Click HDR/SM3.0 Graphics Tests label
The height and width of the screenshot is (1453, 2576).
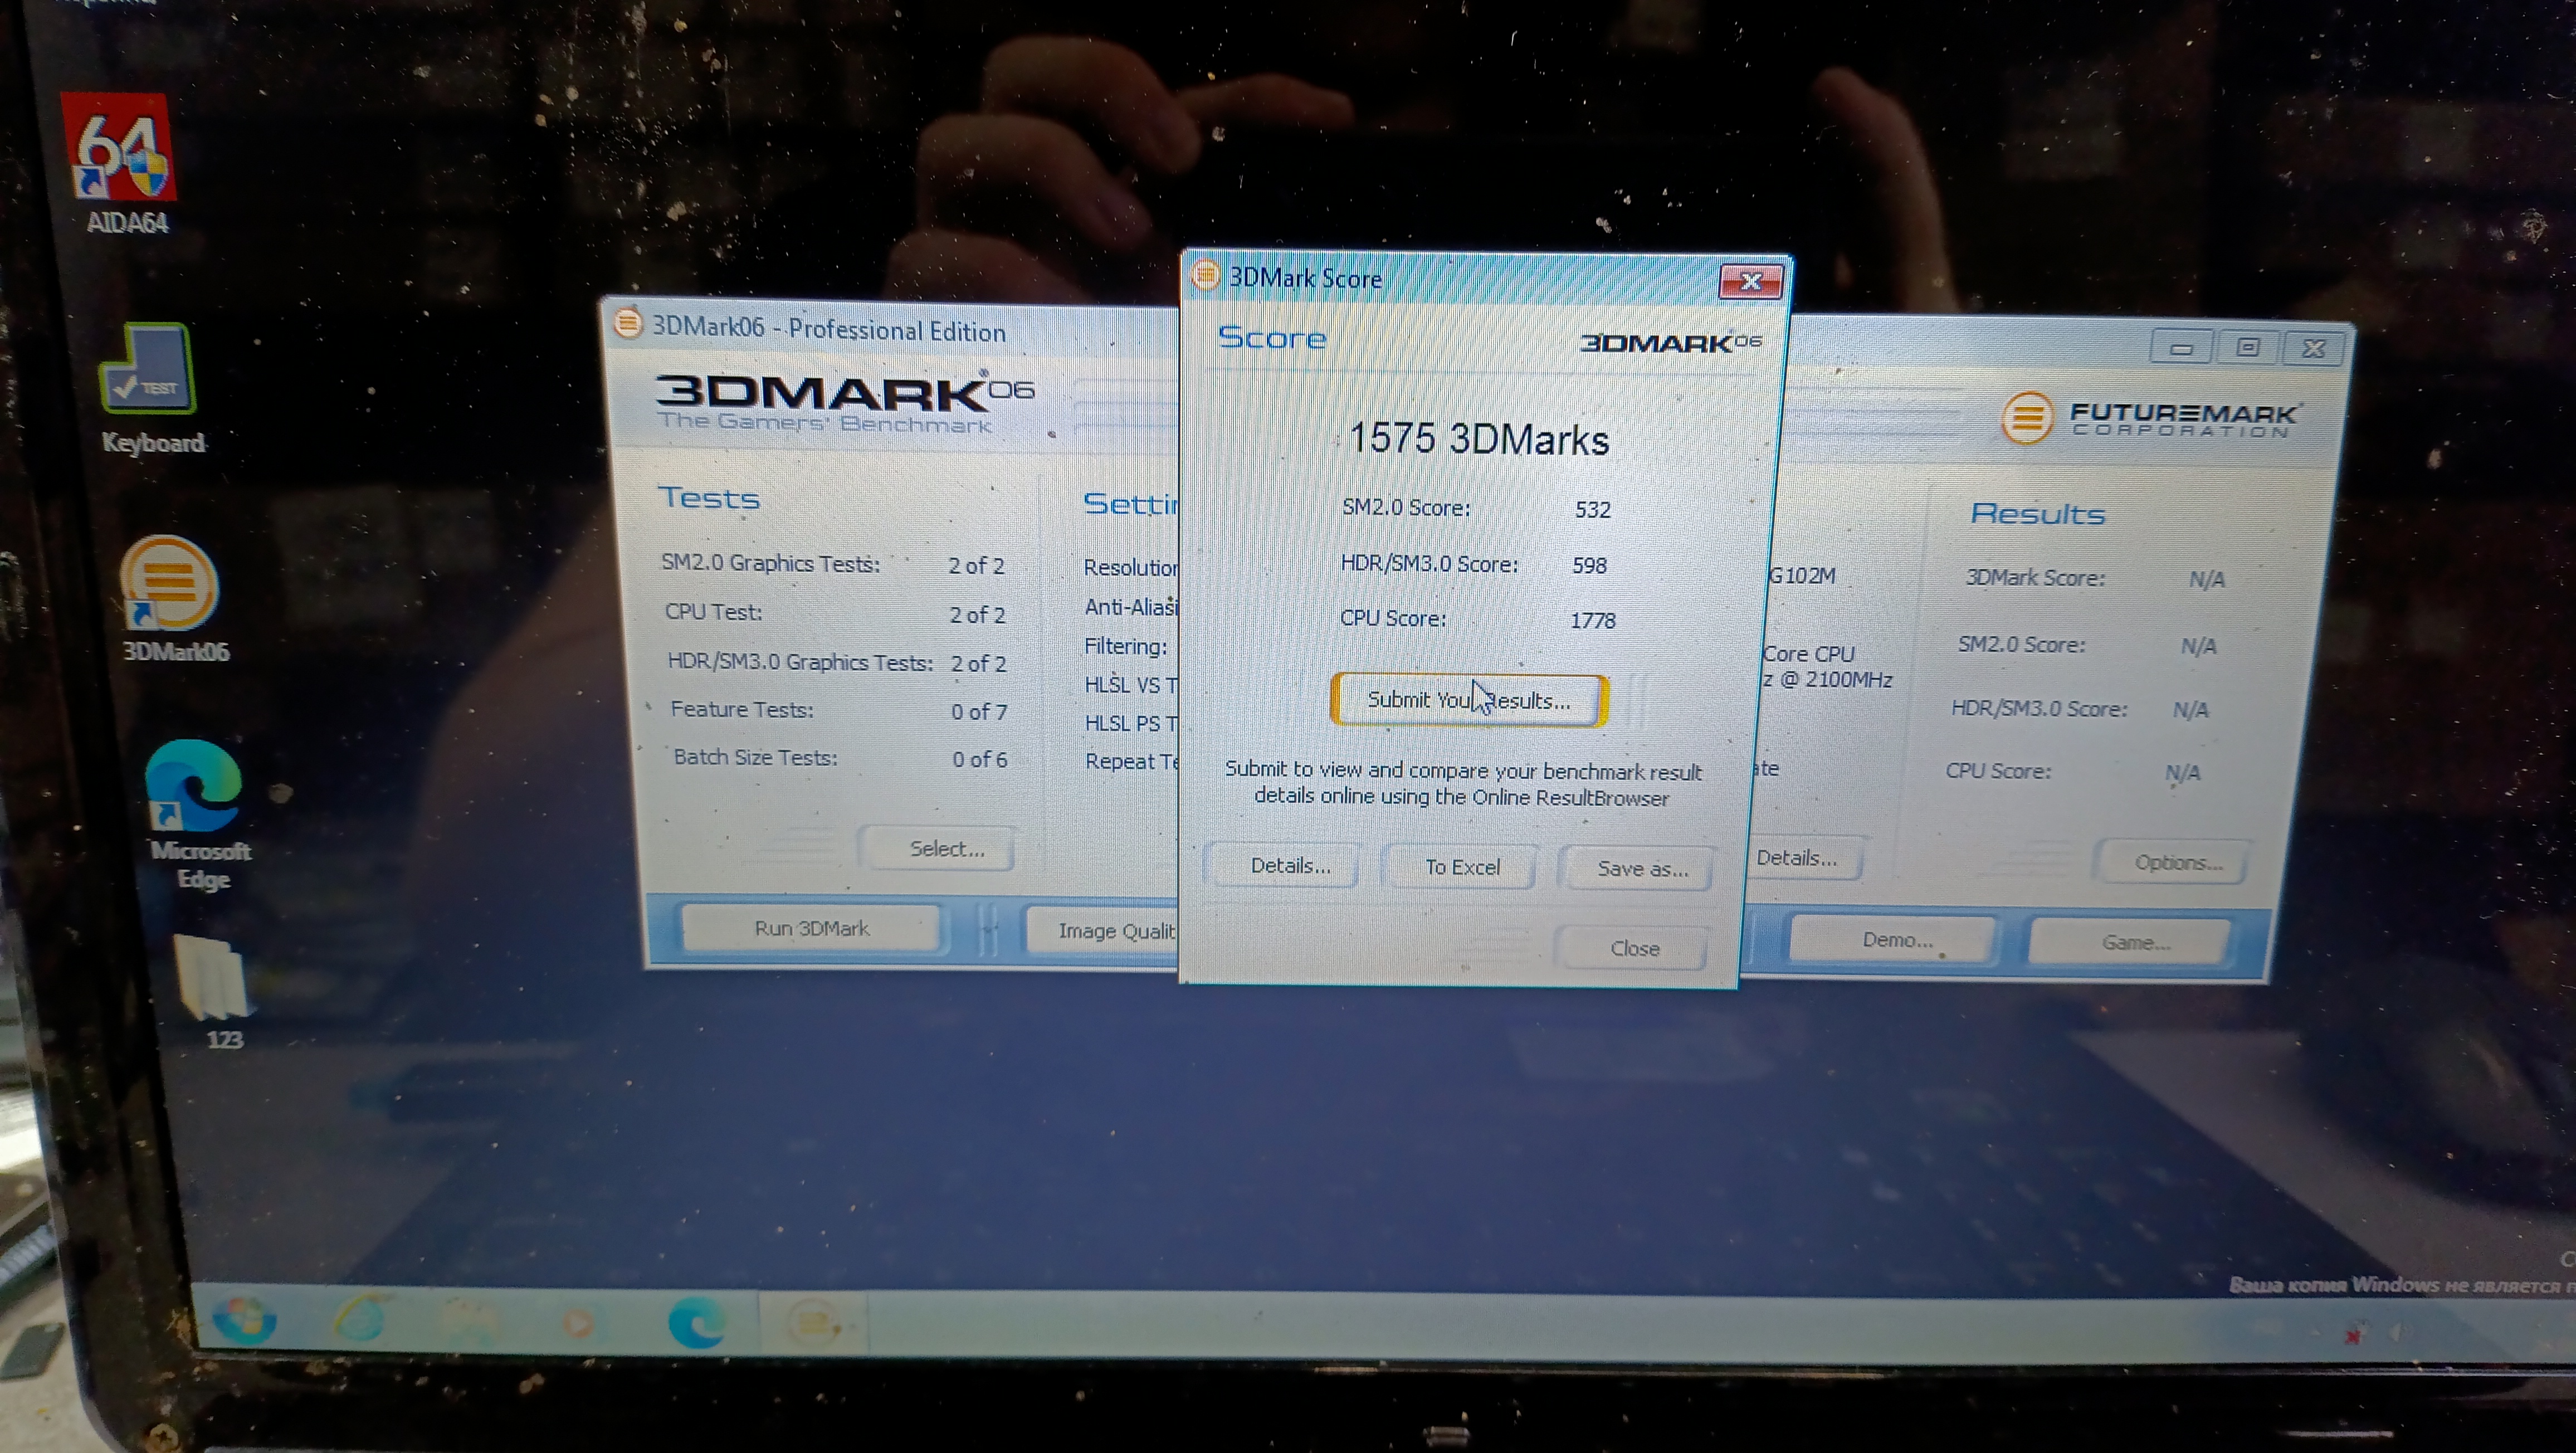coord(799,661)
